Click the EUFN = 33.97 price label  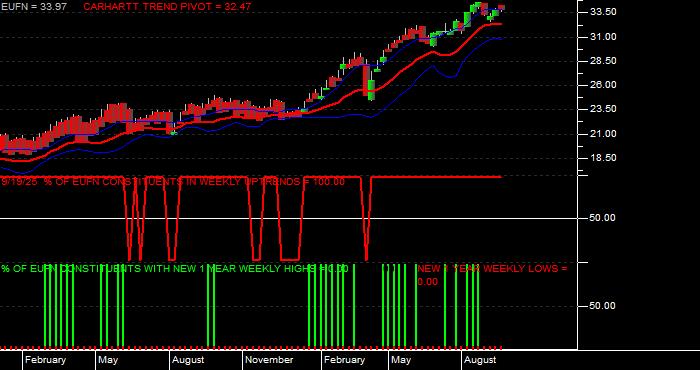[x=34, y=7]
